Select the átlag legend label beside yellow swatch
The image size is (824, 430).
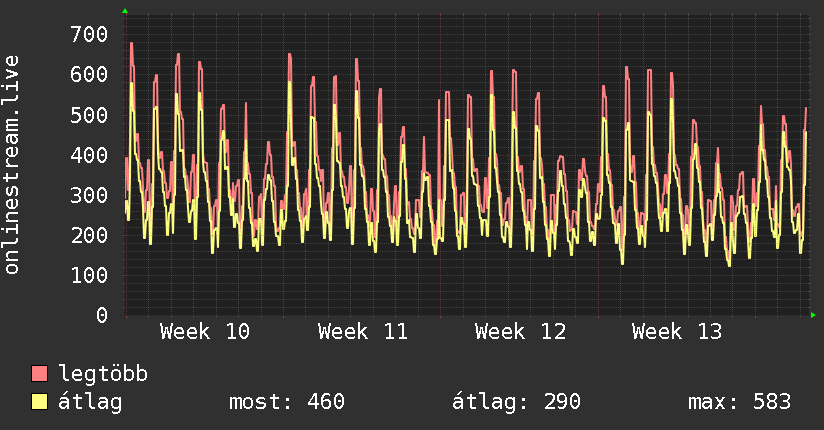[x=90, y=402]
